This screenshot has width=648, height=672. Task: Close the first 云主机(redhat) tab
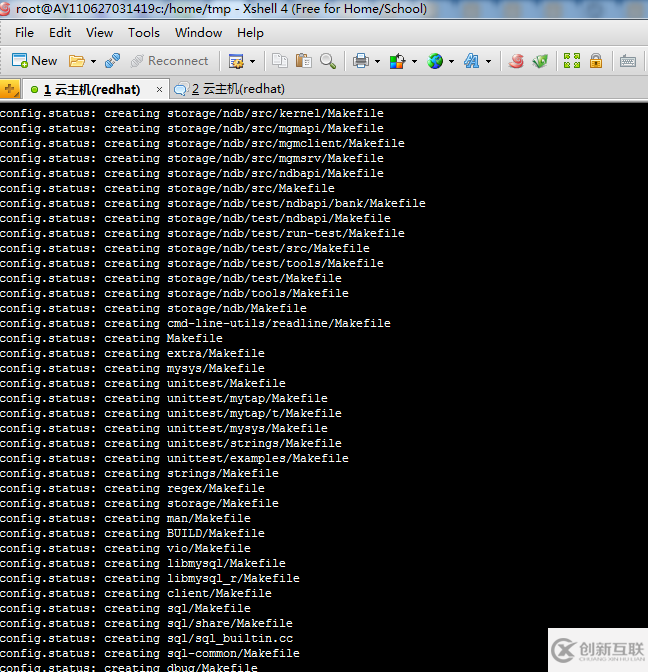(x=159, y=90)
